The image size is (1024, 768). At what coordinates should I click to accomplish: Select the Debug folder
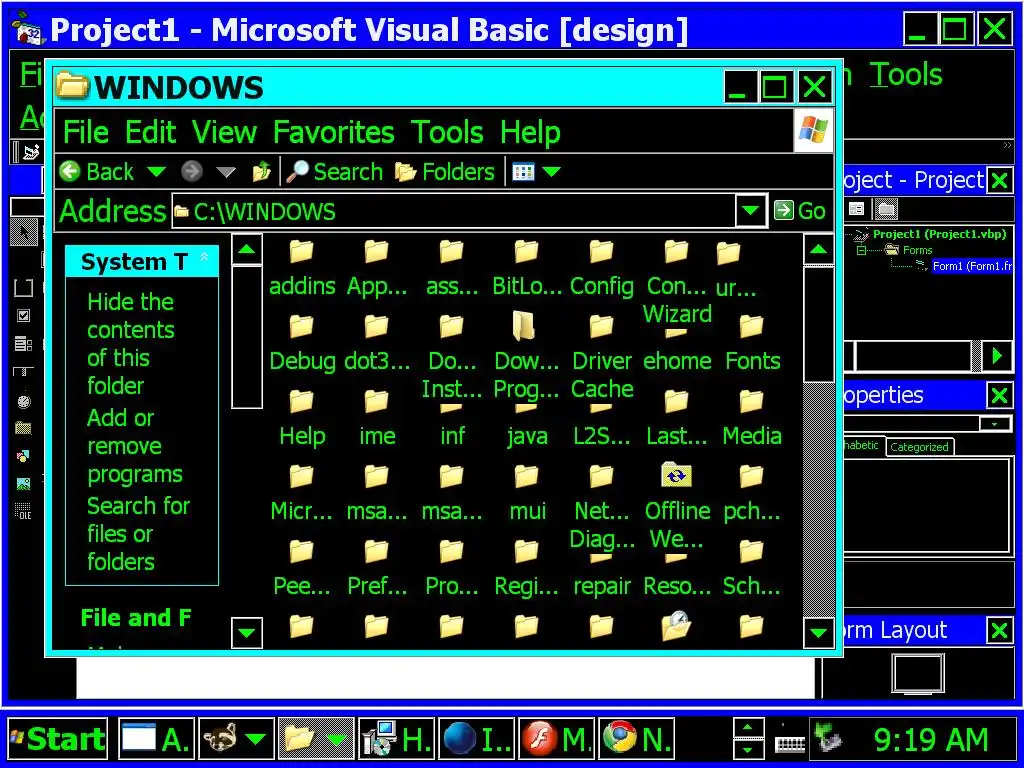tap(302, 345)
